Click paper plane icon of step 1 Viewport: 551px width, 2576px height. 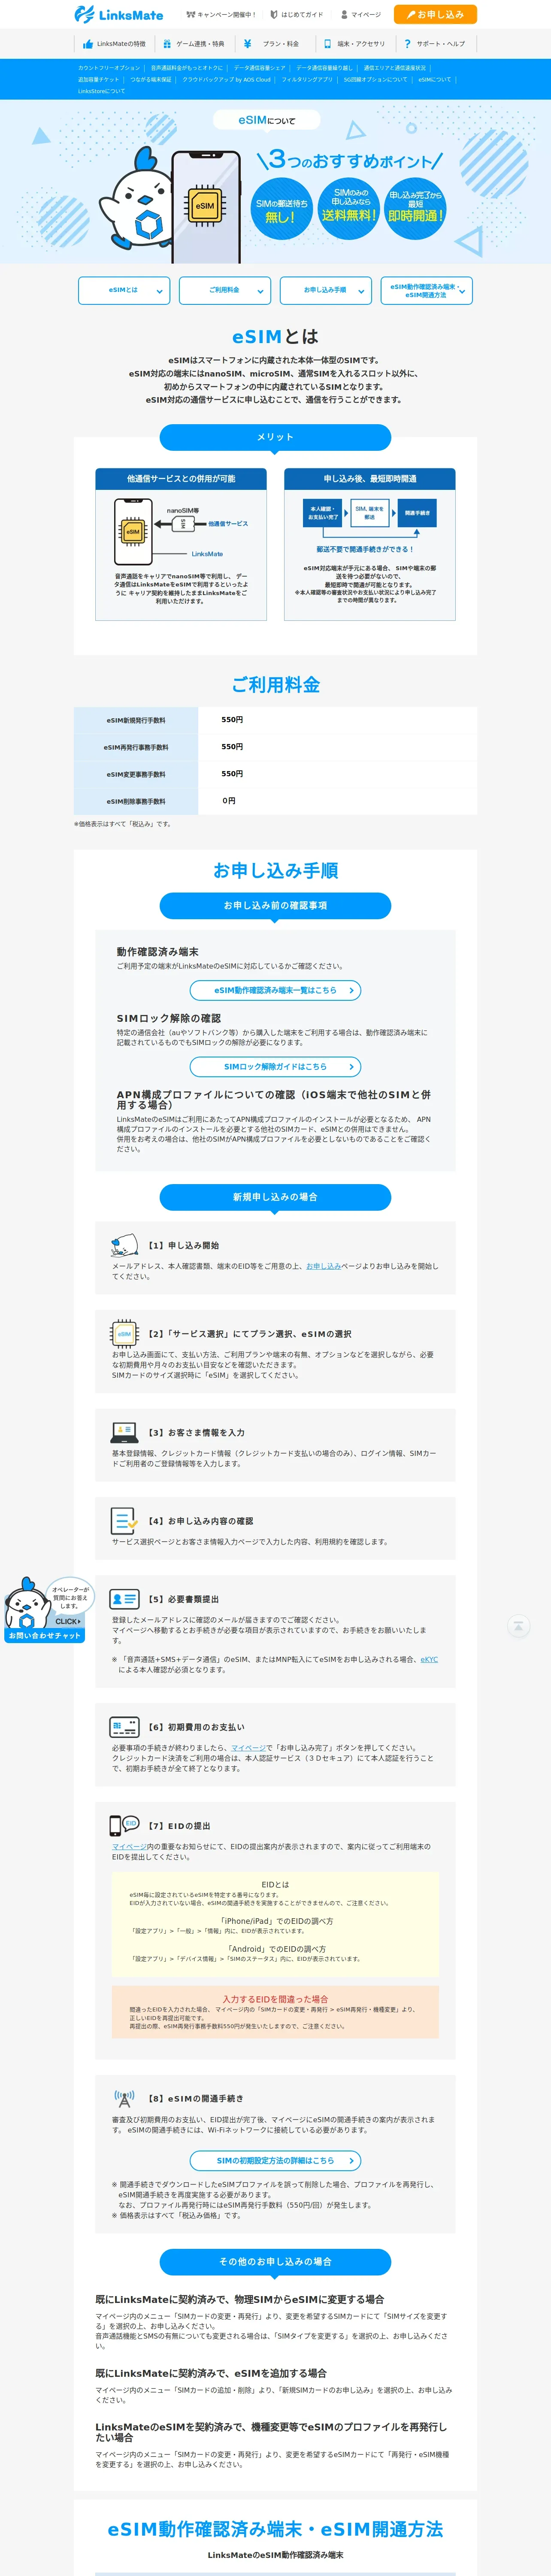125,1245
